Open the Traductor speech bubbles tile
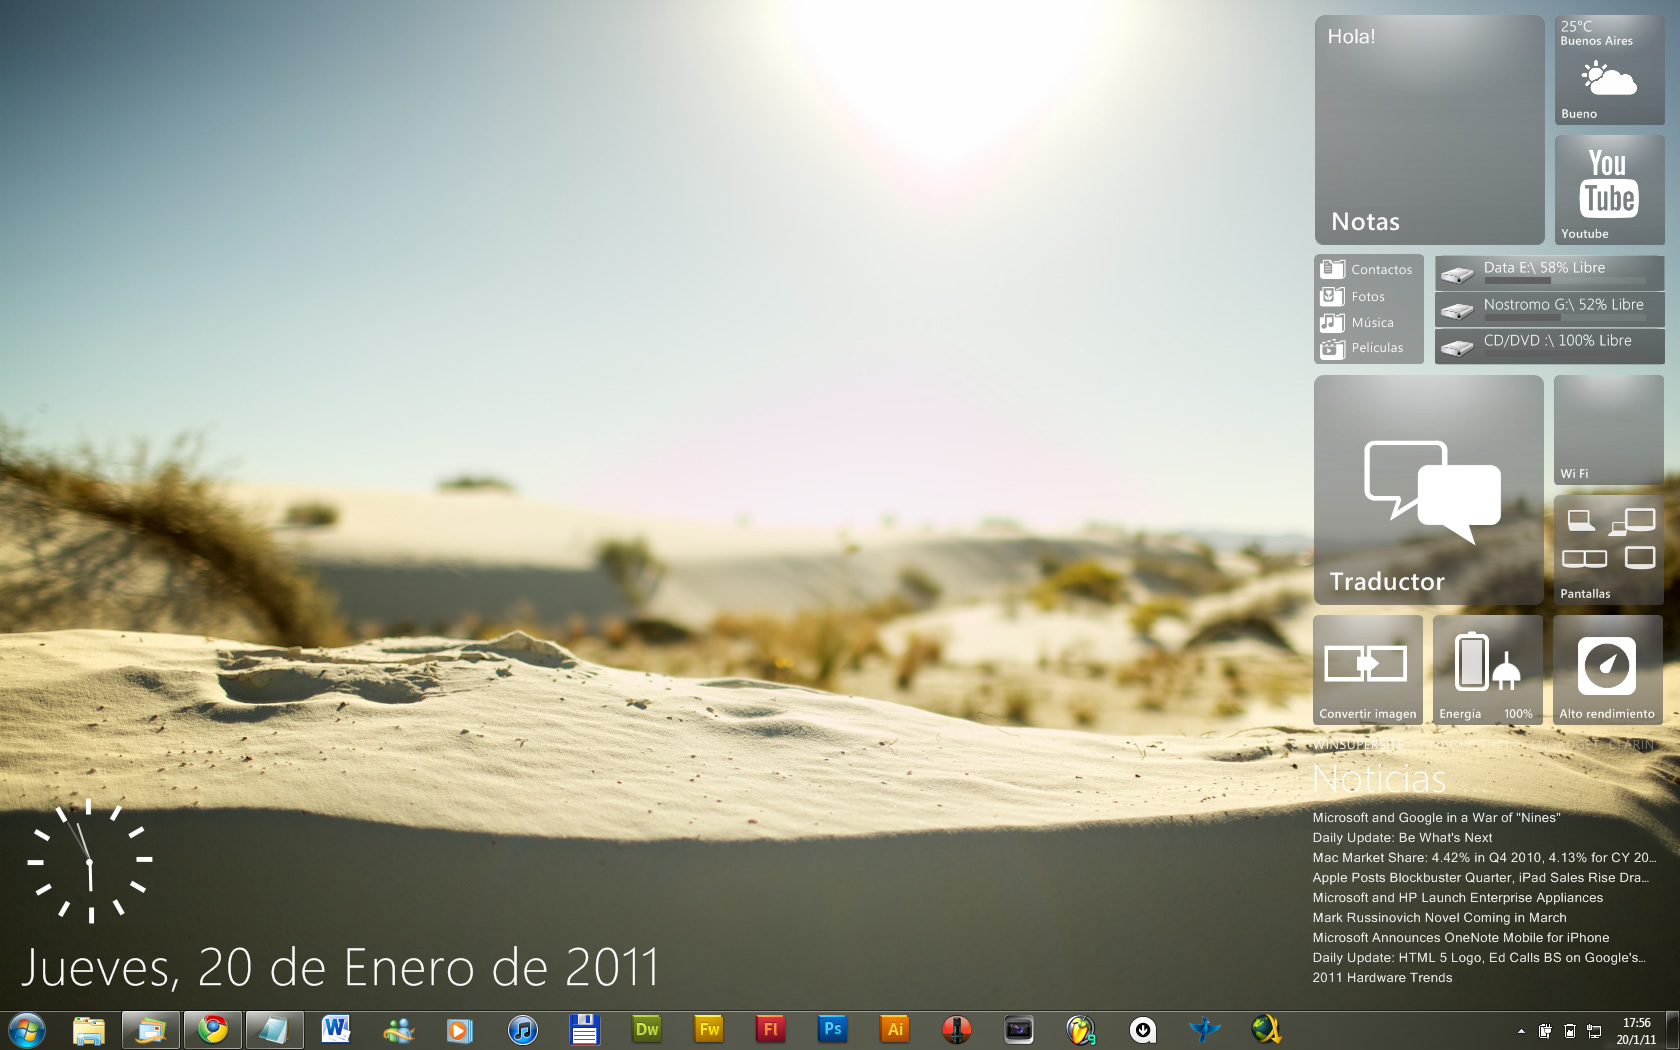 1429,490
